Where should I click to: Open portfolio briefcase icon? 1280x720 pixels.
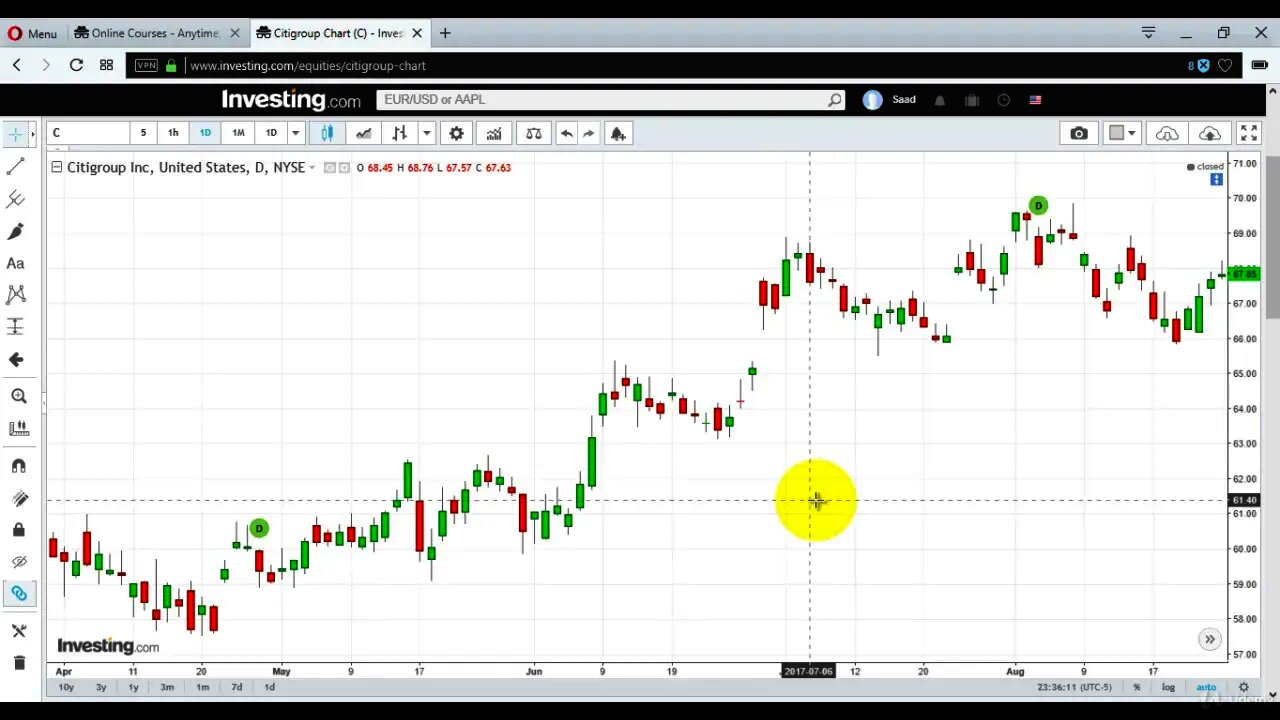pos(972,100)
